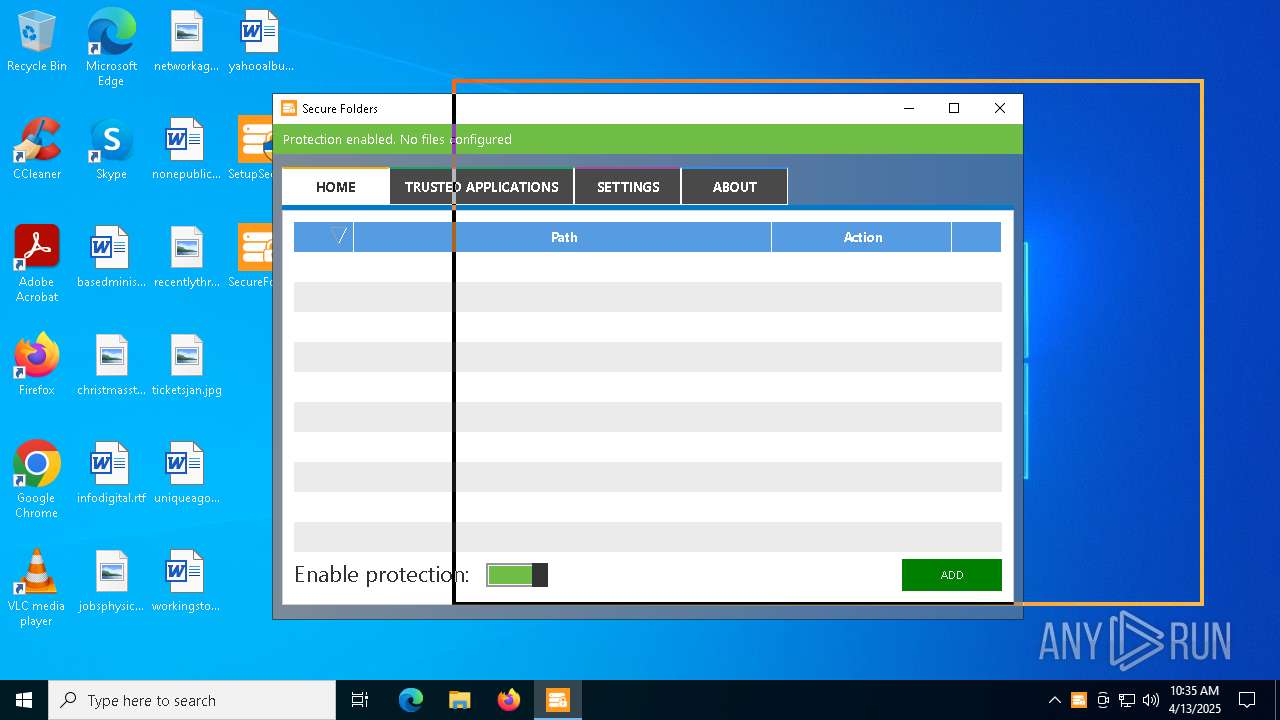1280x720 pixels.
Task: Select the jobsphysic... image file
Action: click(x=111, y=581)
